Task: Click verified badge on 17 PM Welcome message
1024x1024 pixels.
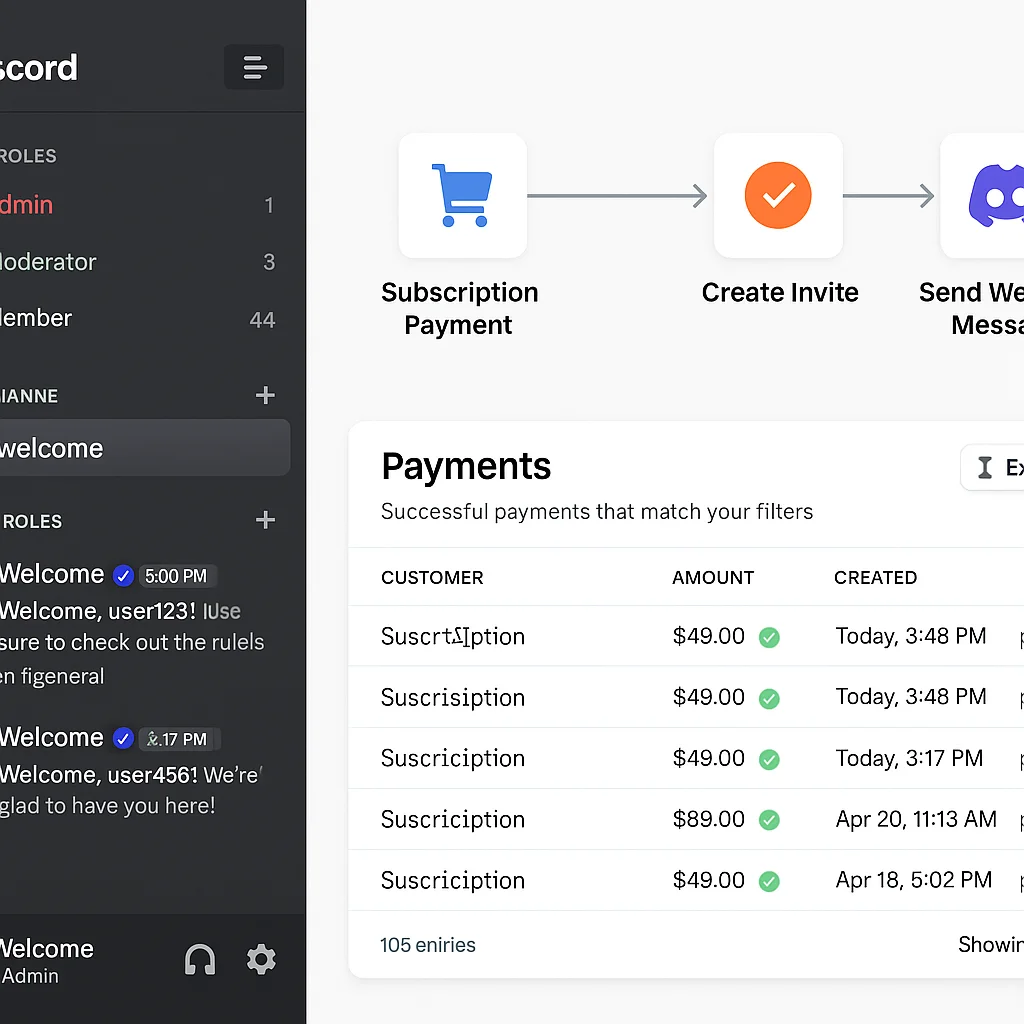Action: point(123,739)
